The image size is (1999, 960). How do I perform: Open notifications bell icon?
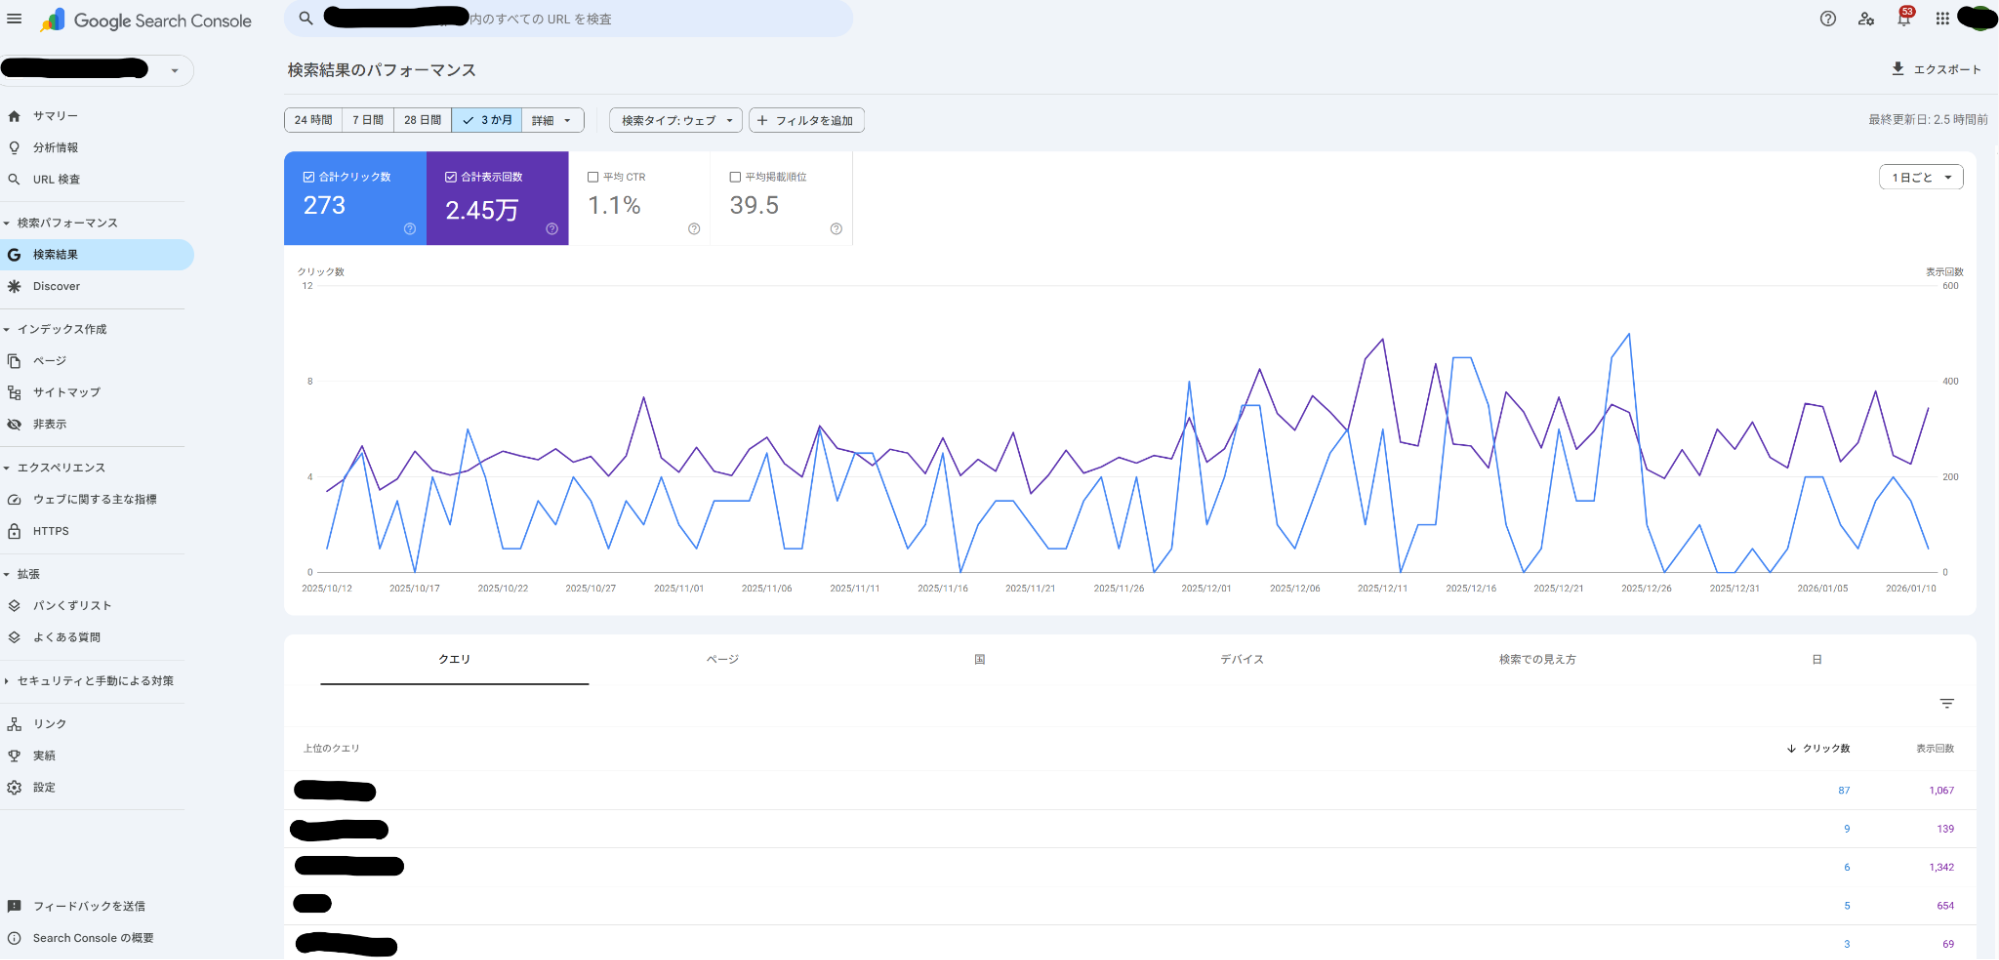[x=1903, y=19]
